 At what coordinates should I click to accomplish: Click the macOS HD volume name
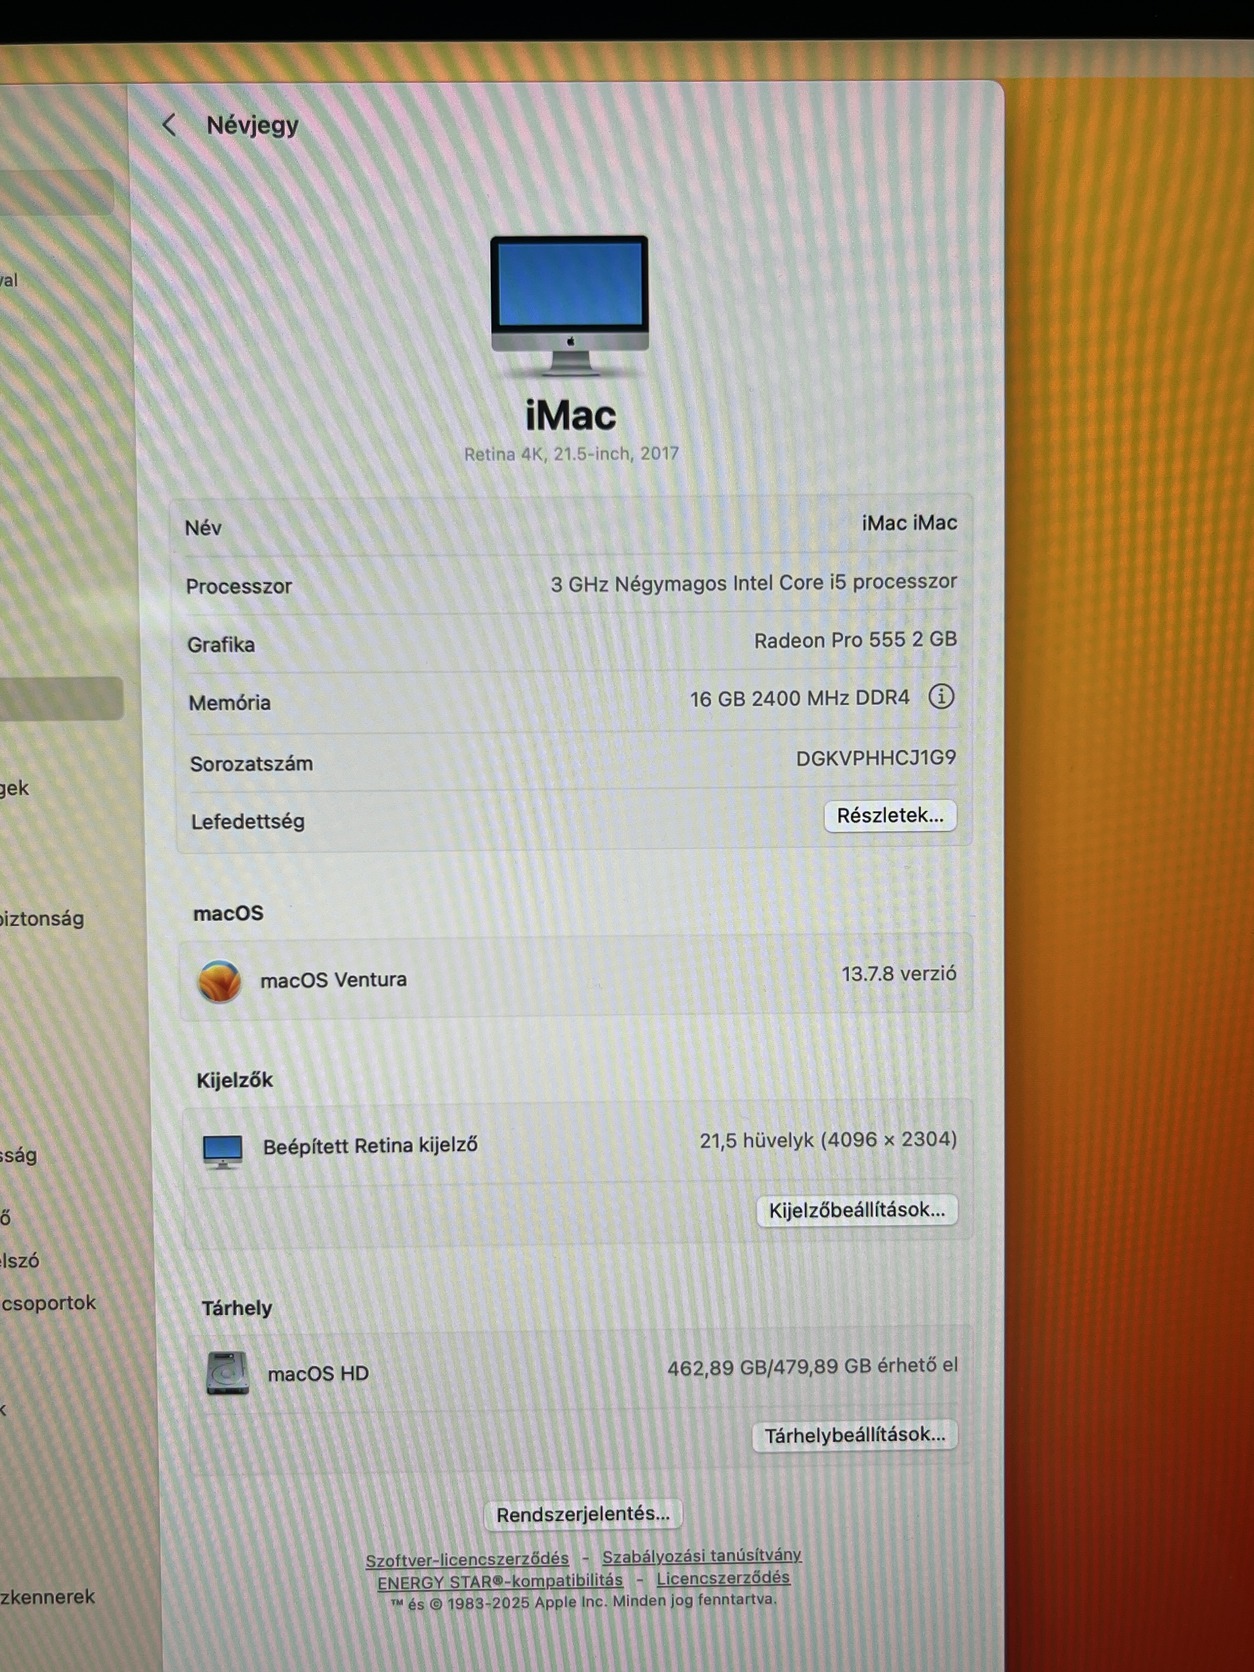click(x=318, y=1374)
